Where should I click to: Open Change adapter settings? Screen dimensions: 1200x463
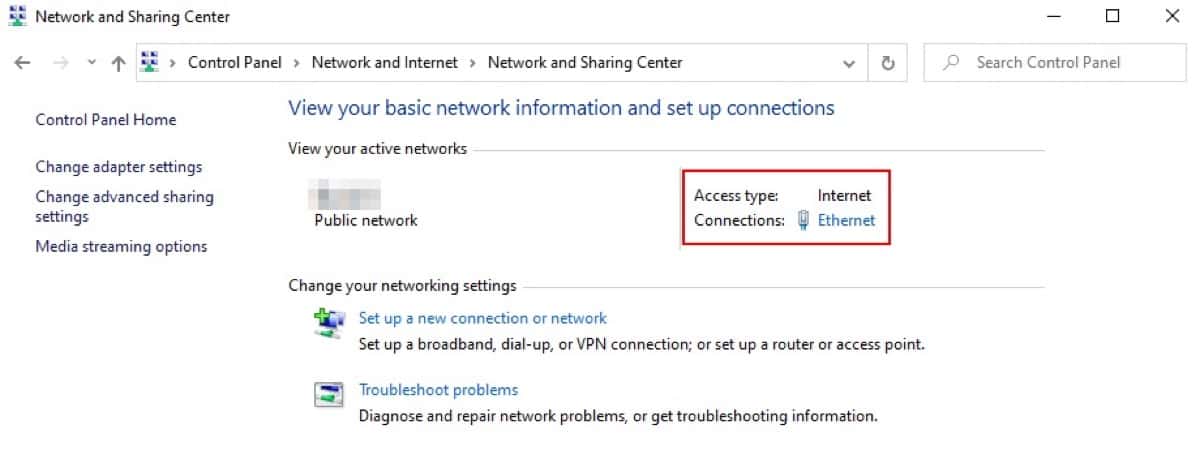118,167
